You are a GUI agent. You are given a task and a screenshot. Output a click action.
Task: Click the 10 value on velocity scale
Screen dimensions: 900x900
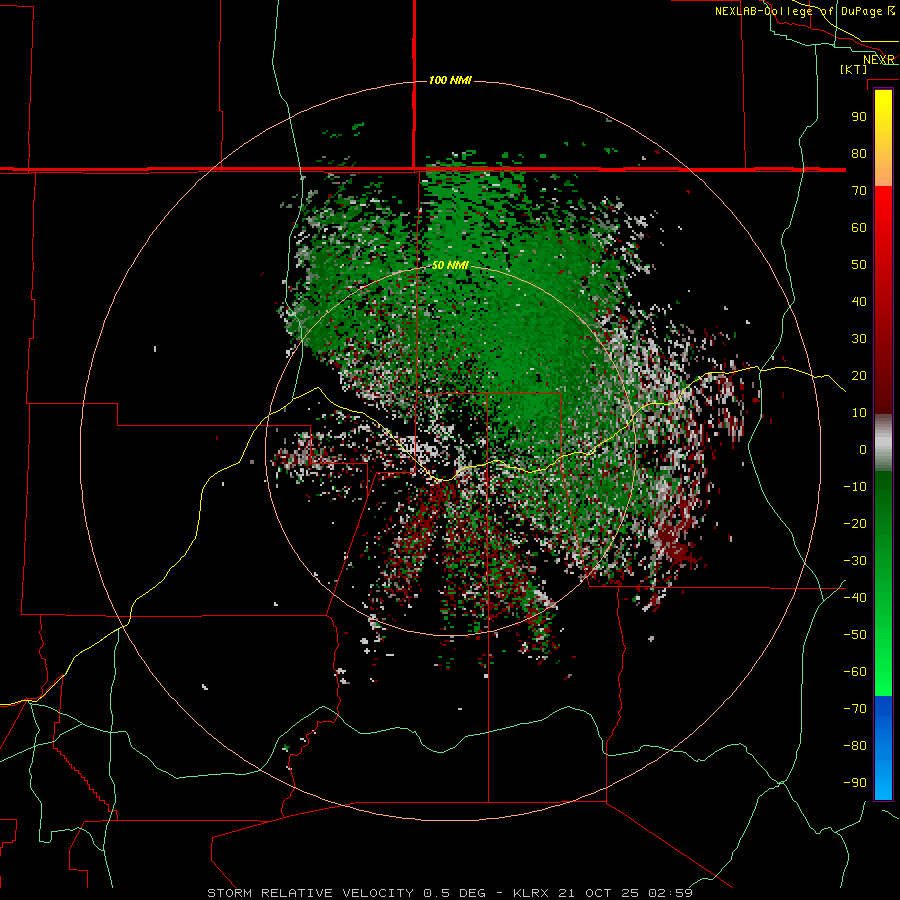coord(859,413)
